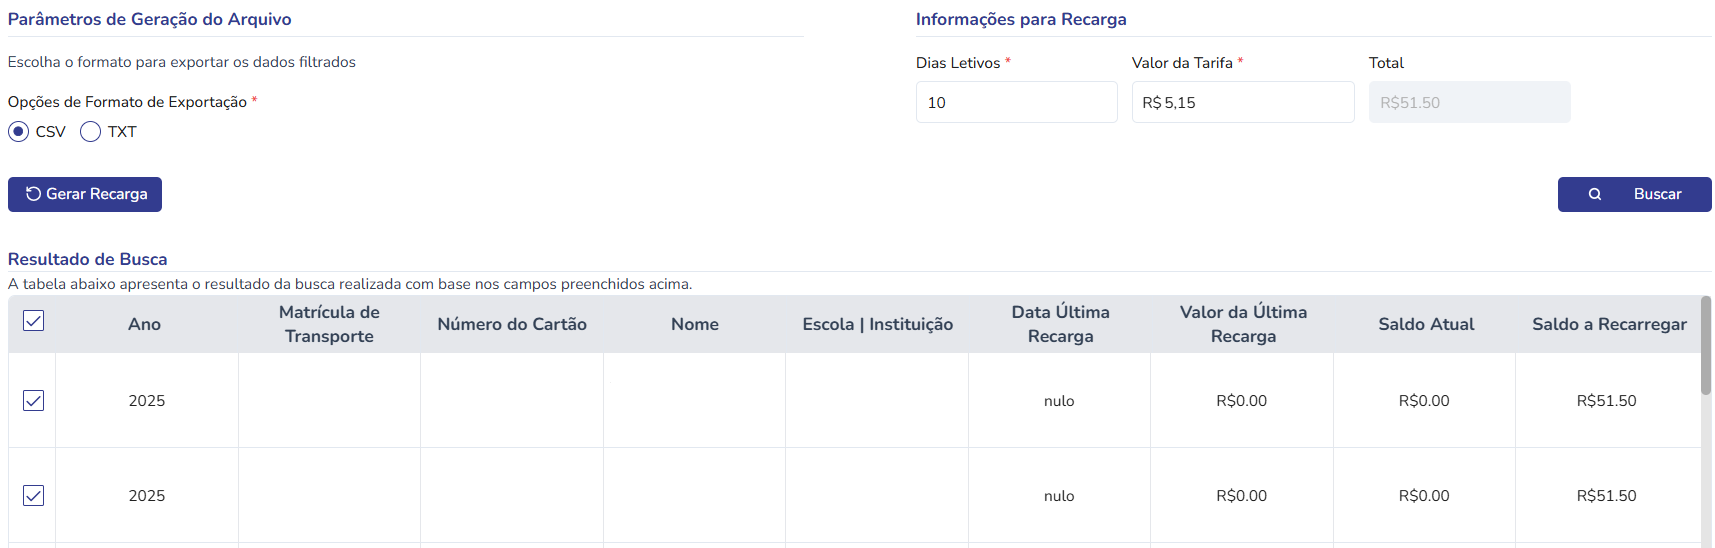This screenshot has height=548, width=1715.
Task: Click the Matrícula de Transporte column header
Action: 329,324
